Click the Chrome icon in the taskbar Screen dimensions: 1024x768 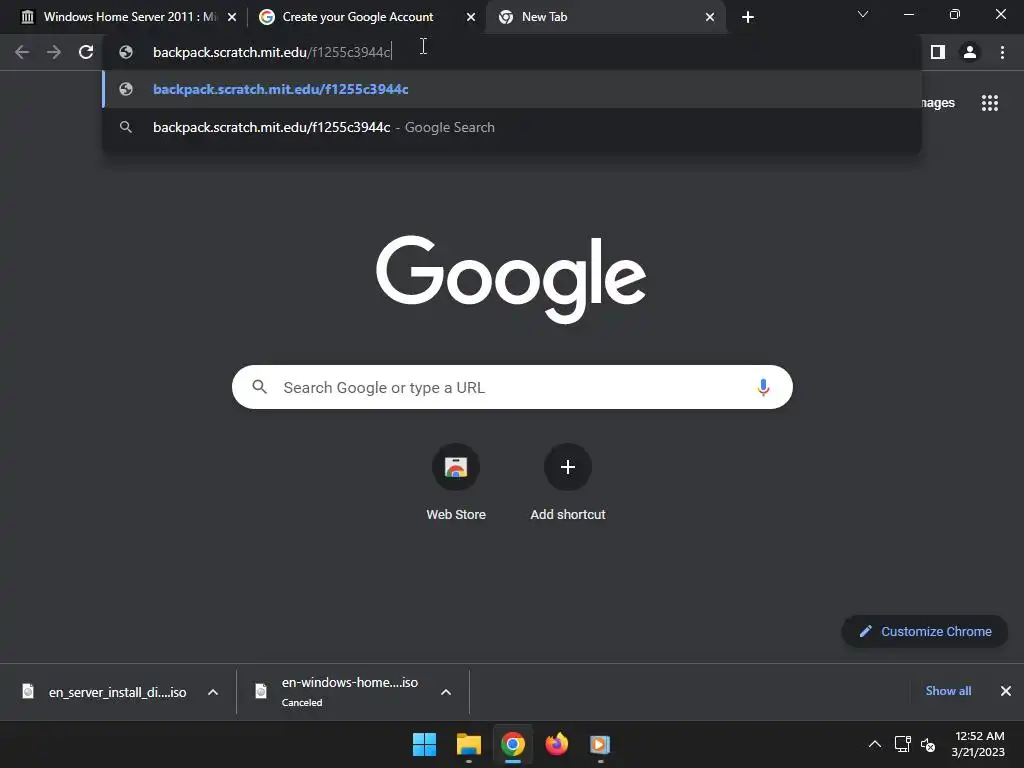point(513,744)
